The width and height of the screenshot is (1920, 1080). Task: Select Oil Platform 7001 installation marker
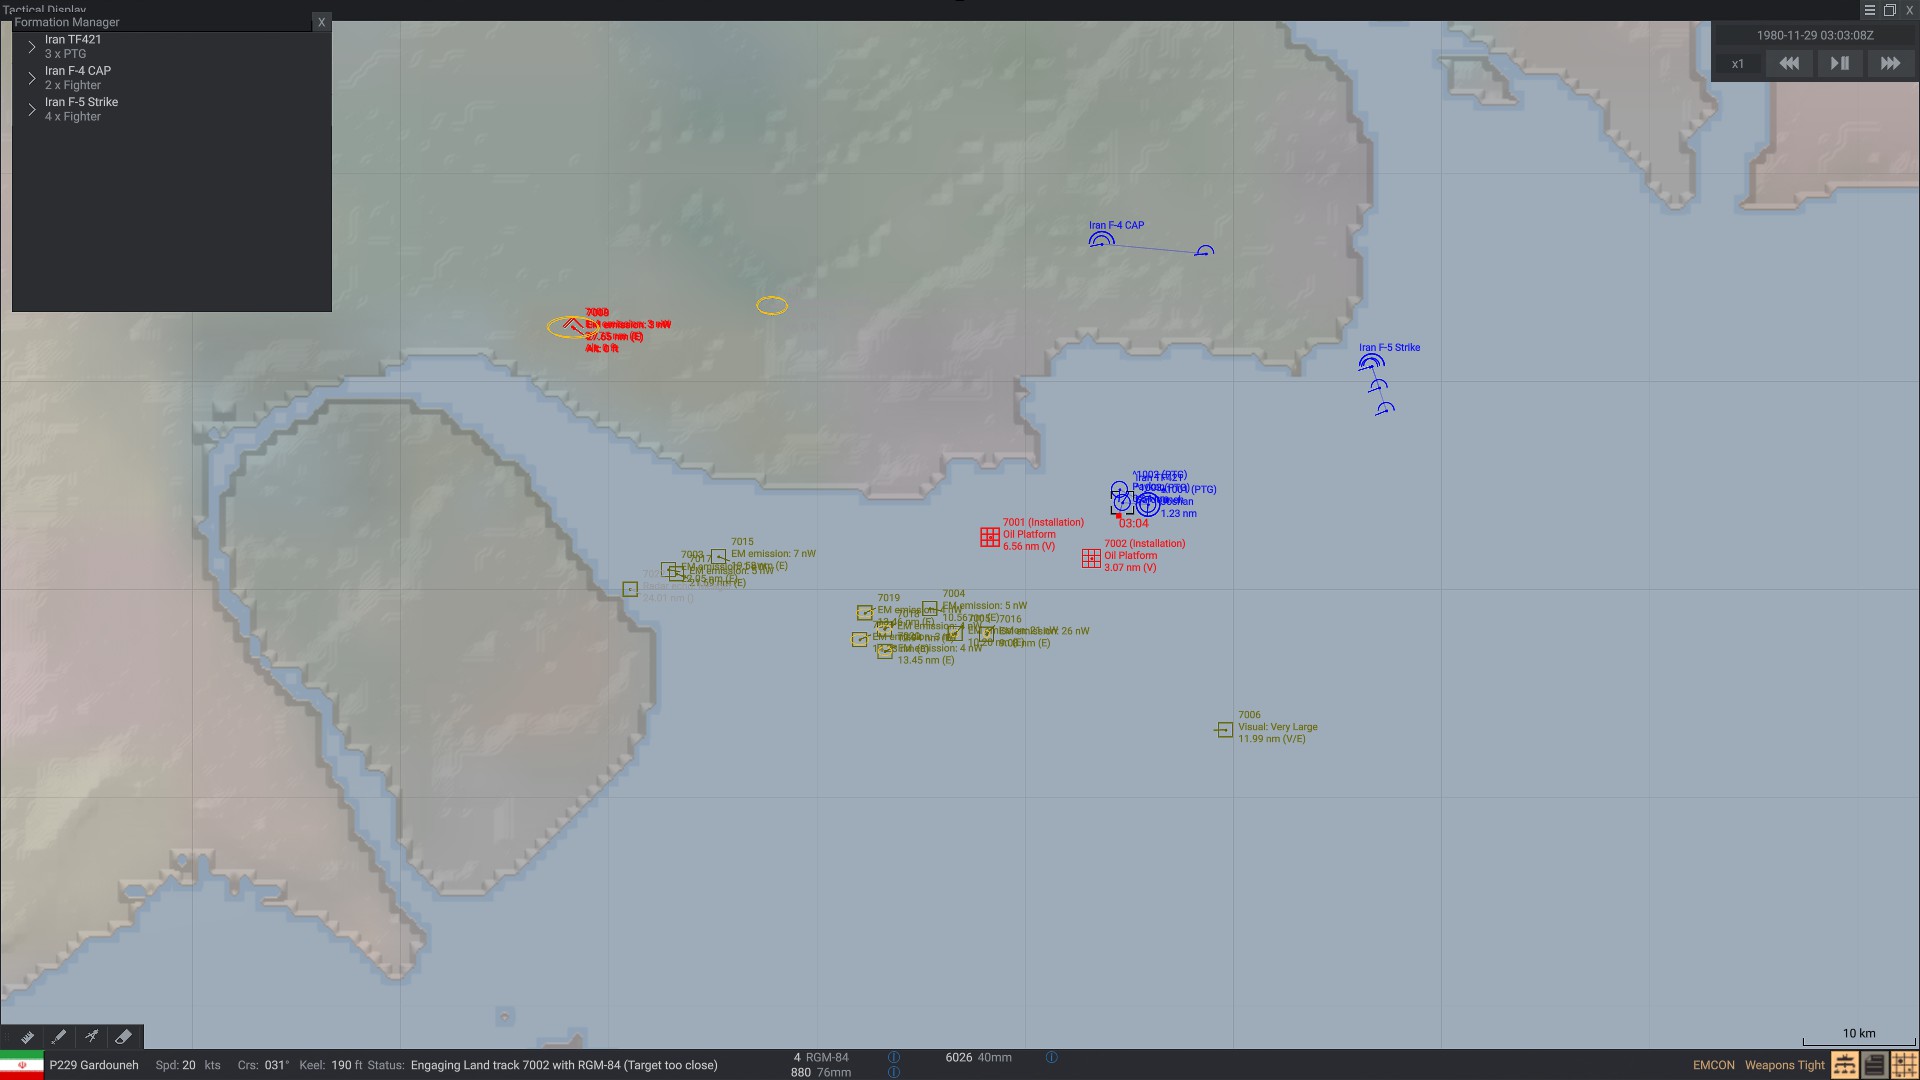989,537
